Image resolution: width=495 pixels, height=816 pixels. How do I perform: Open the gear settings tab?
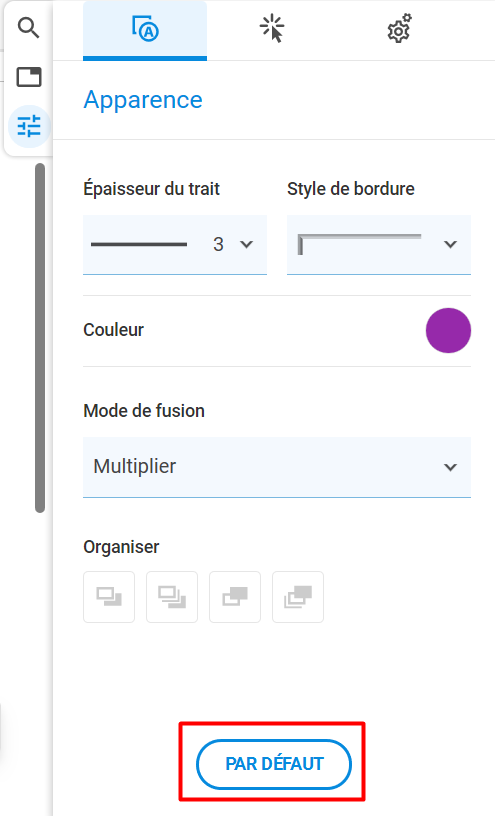[x=399, y=30]
